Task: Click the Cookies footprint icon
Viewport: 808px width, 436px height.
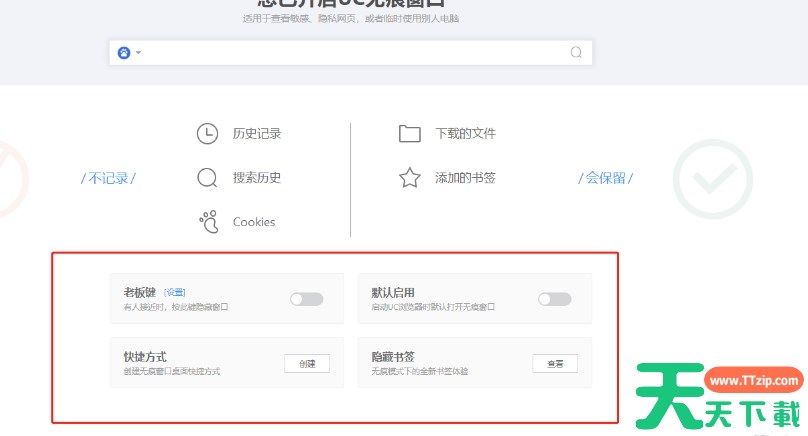Action: tap(209, 222)
